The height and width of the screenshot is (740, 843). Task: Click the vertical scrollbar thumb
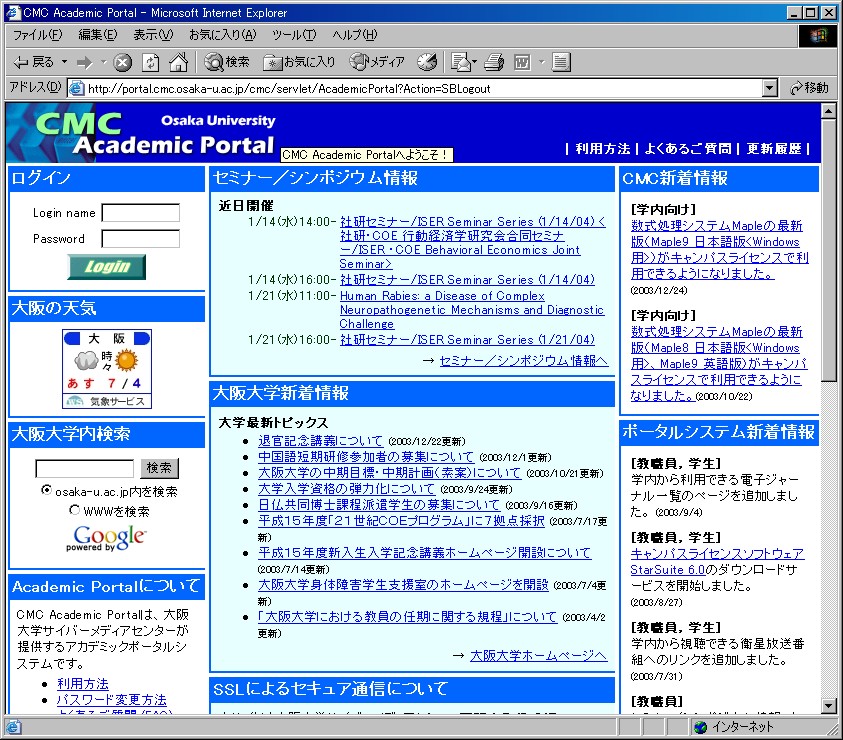point(828,251)
